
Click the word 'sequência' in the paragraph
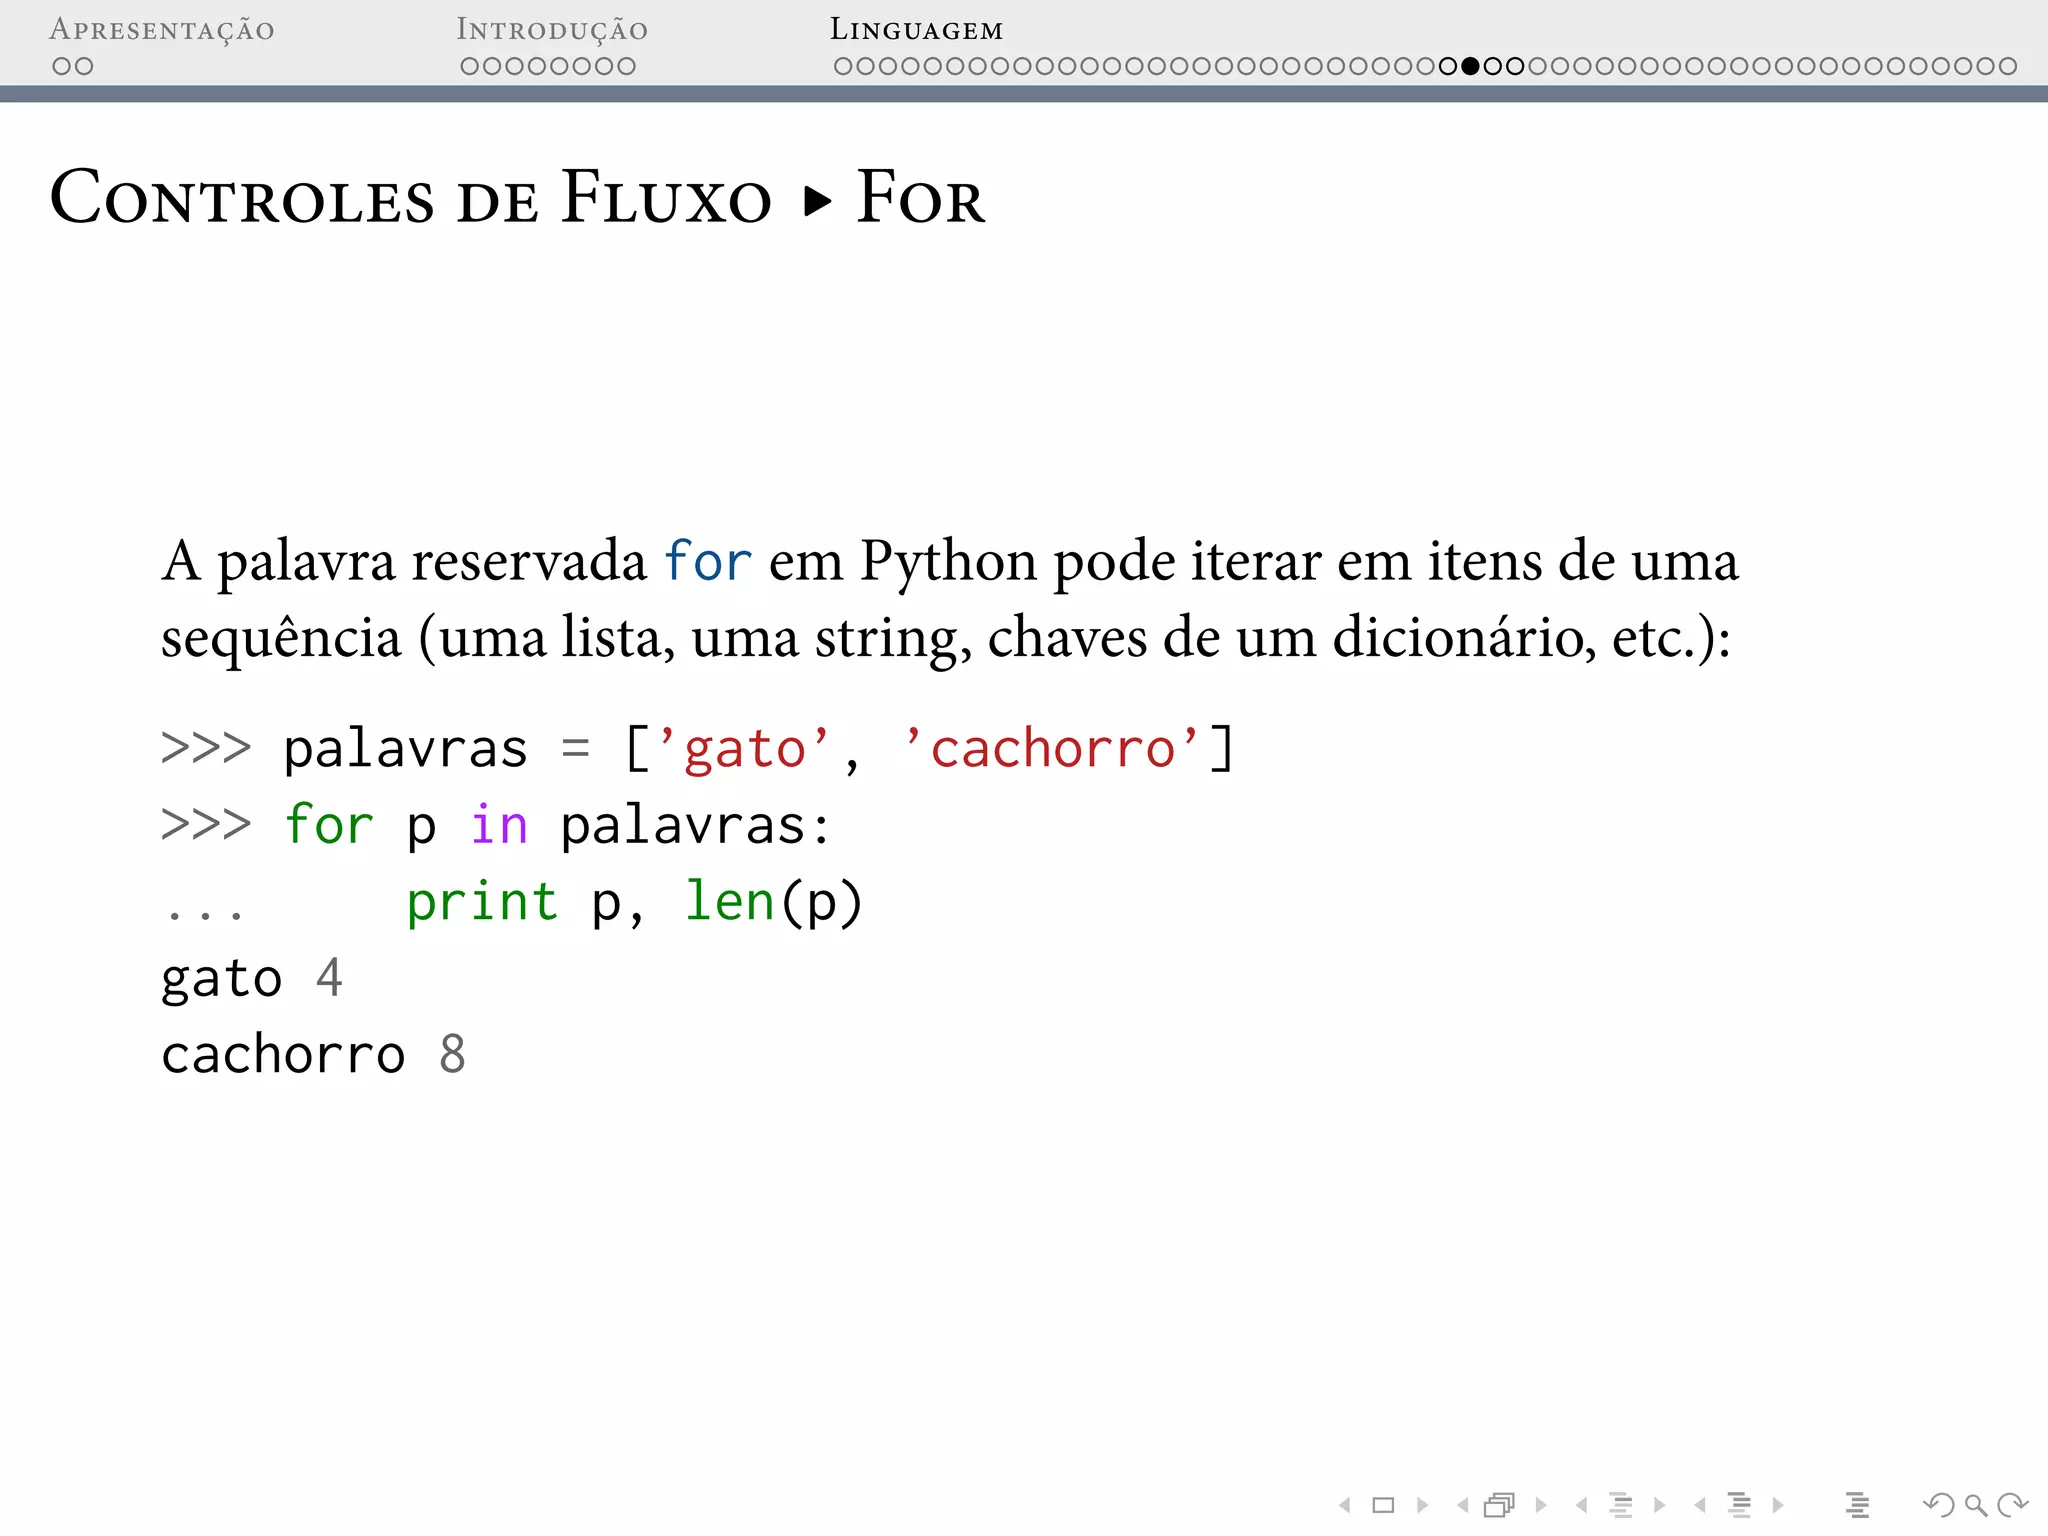(x=281, y=639)
